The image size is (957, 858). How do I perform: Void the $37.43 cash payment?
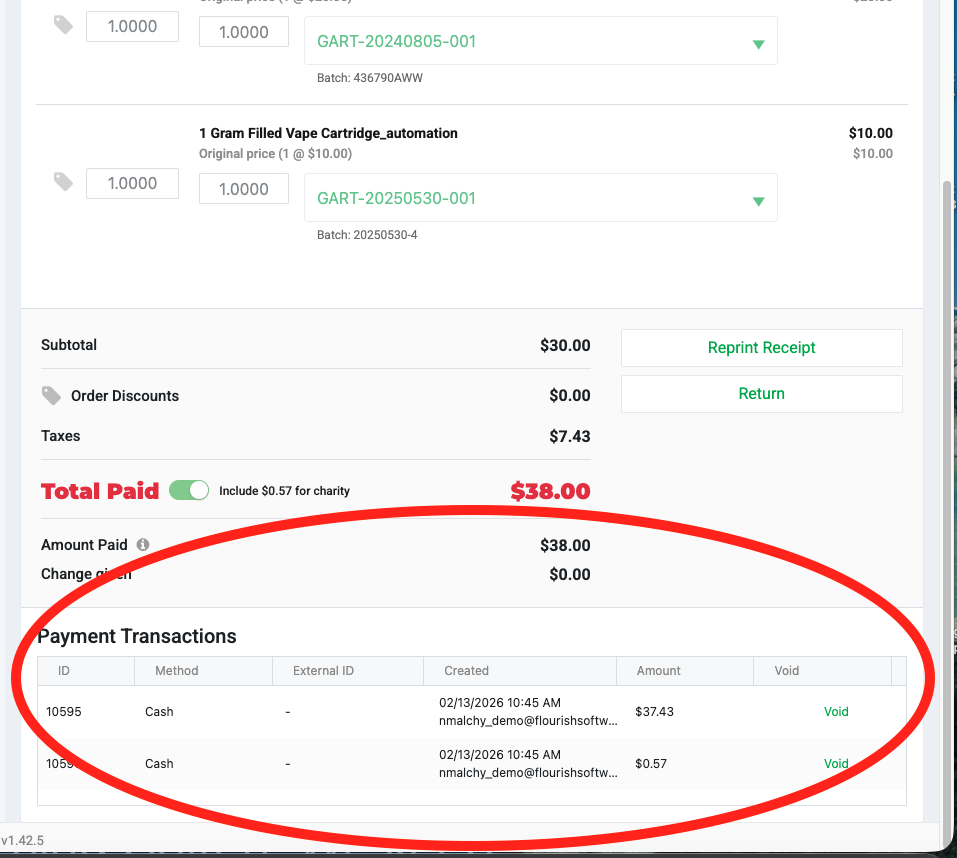[x=836, y=711]
